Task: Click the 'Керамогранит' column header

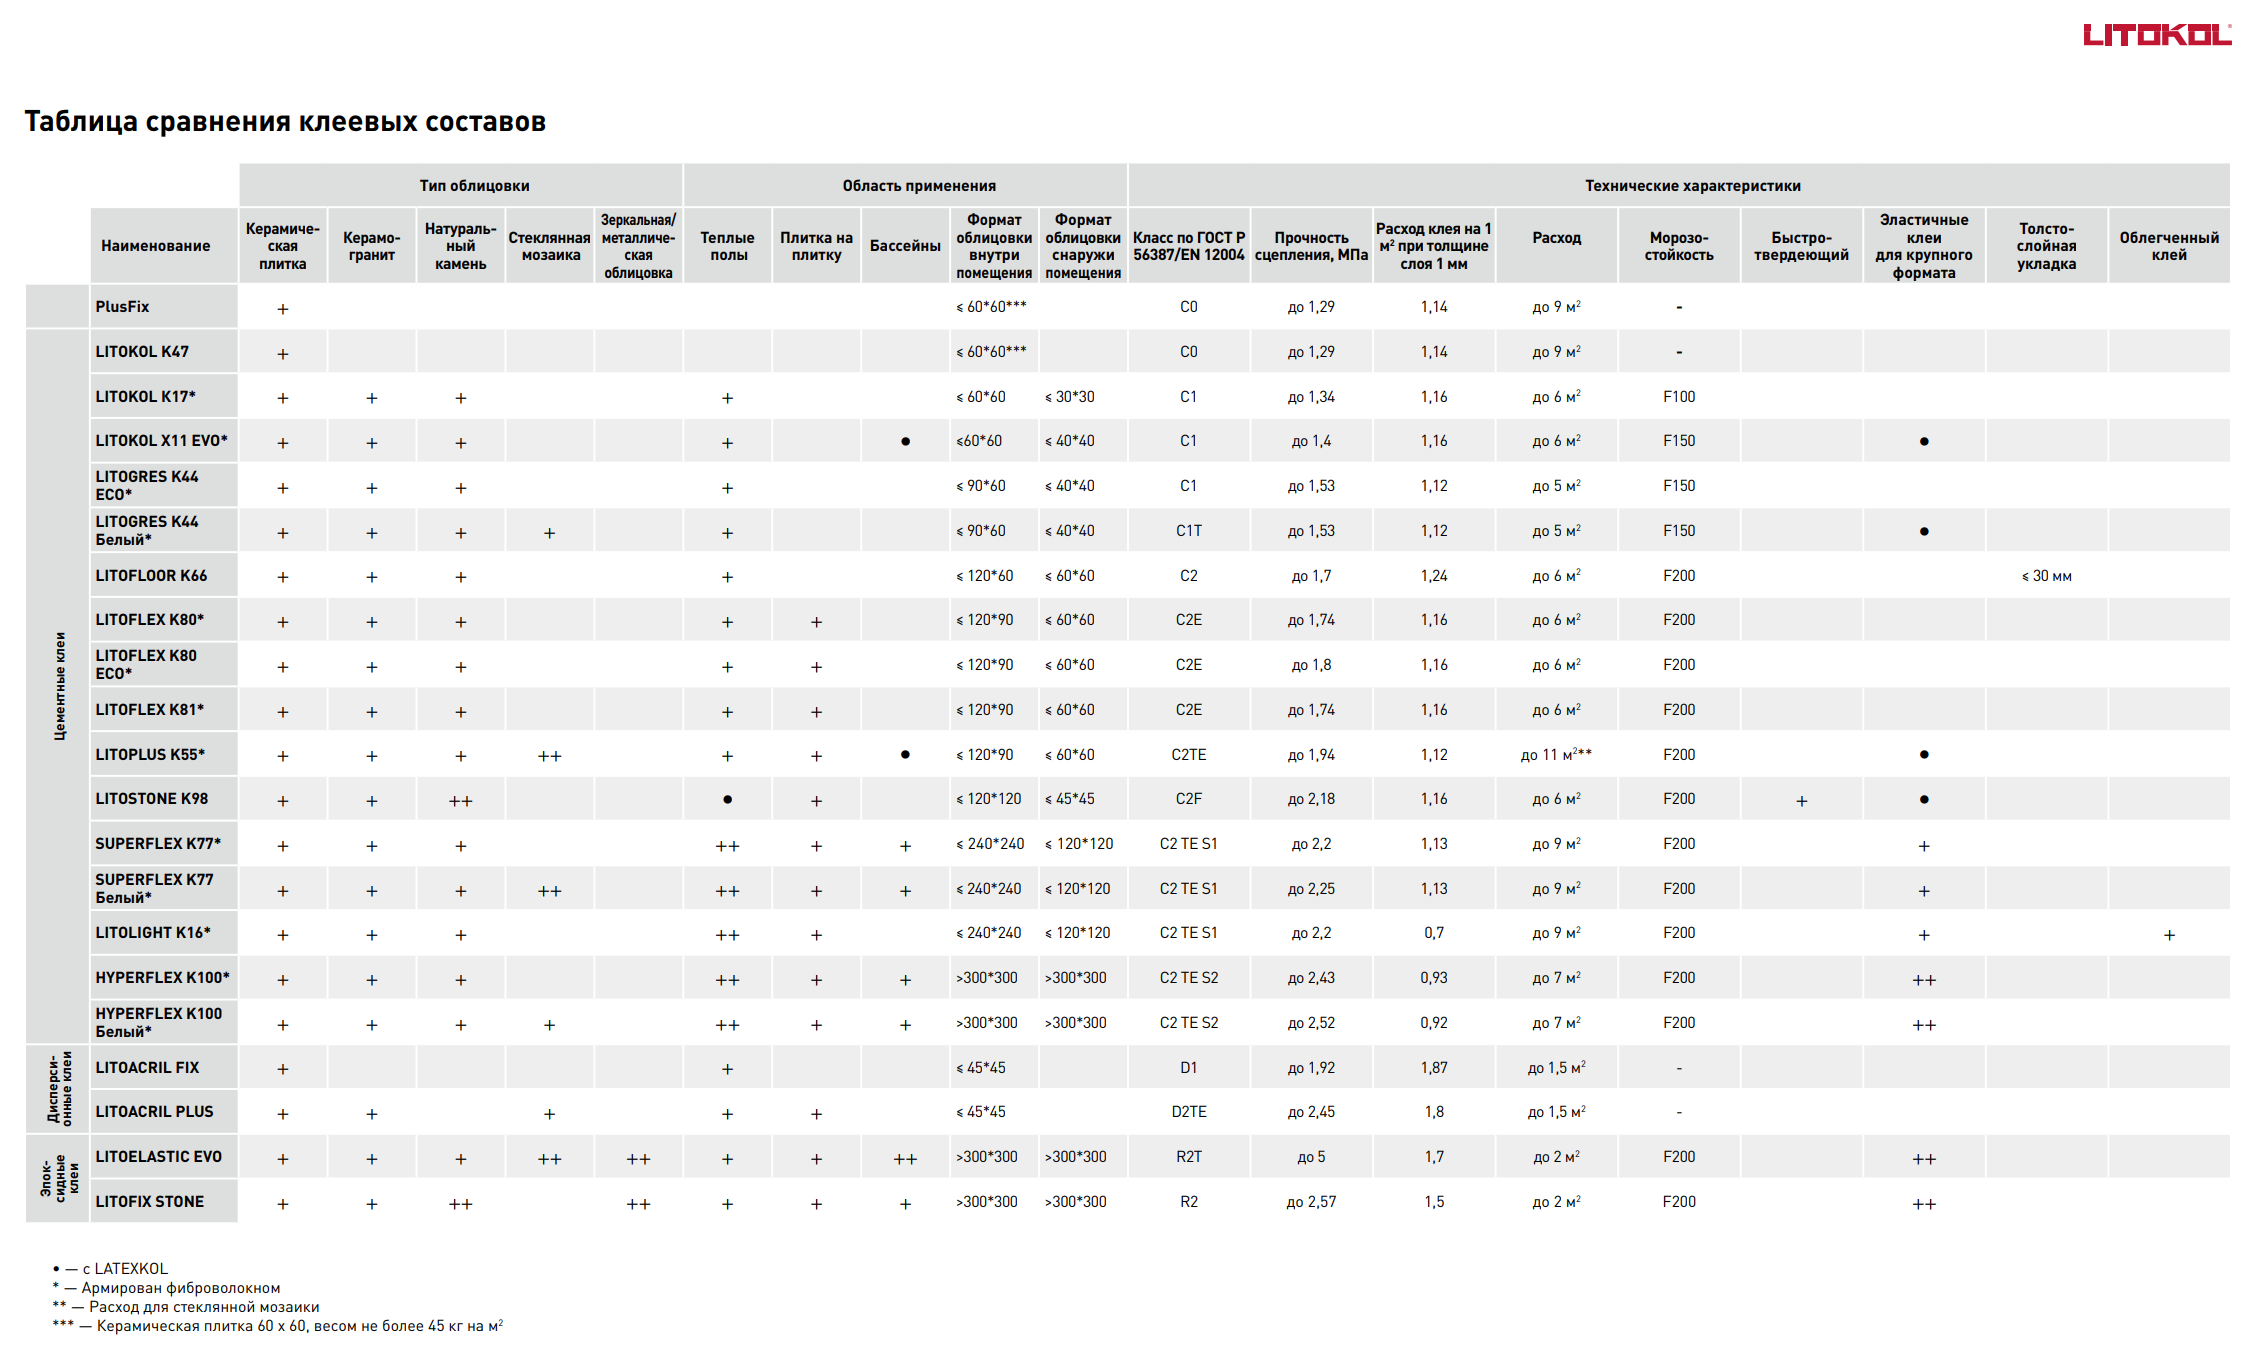Action: [x=371, y=246]
